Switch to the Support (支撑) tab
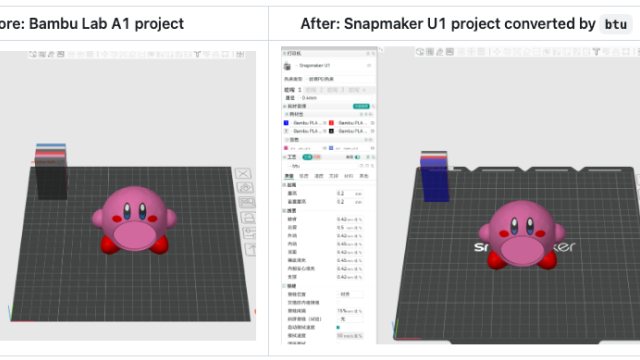 tap(334, 176)
